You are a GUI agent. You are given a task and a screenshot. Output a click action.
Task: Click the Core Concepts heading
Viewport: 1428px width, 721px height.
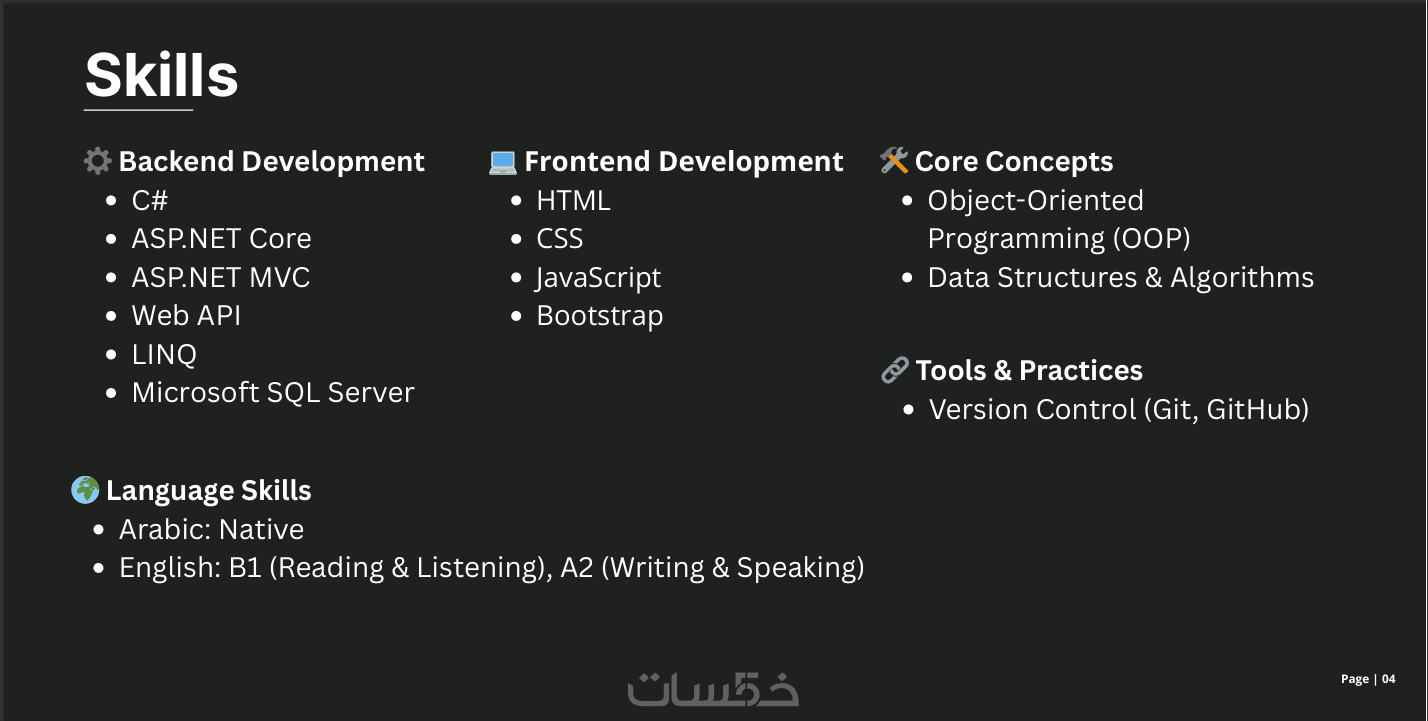click(1013, 161)
